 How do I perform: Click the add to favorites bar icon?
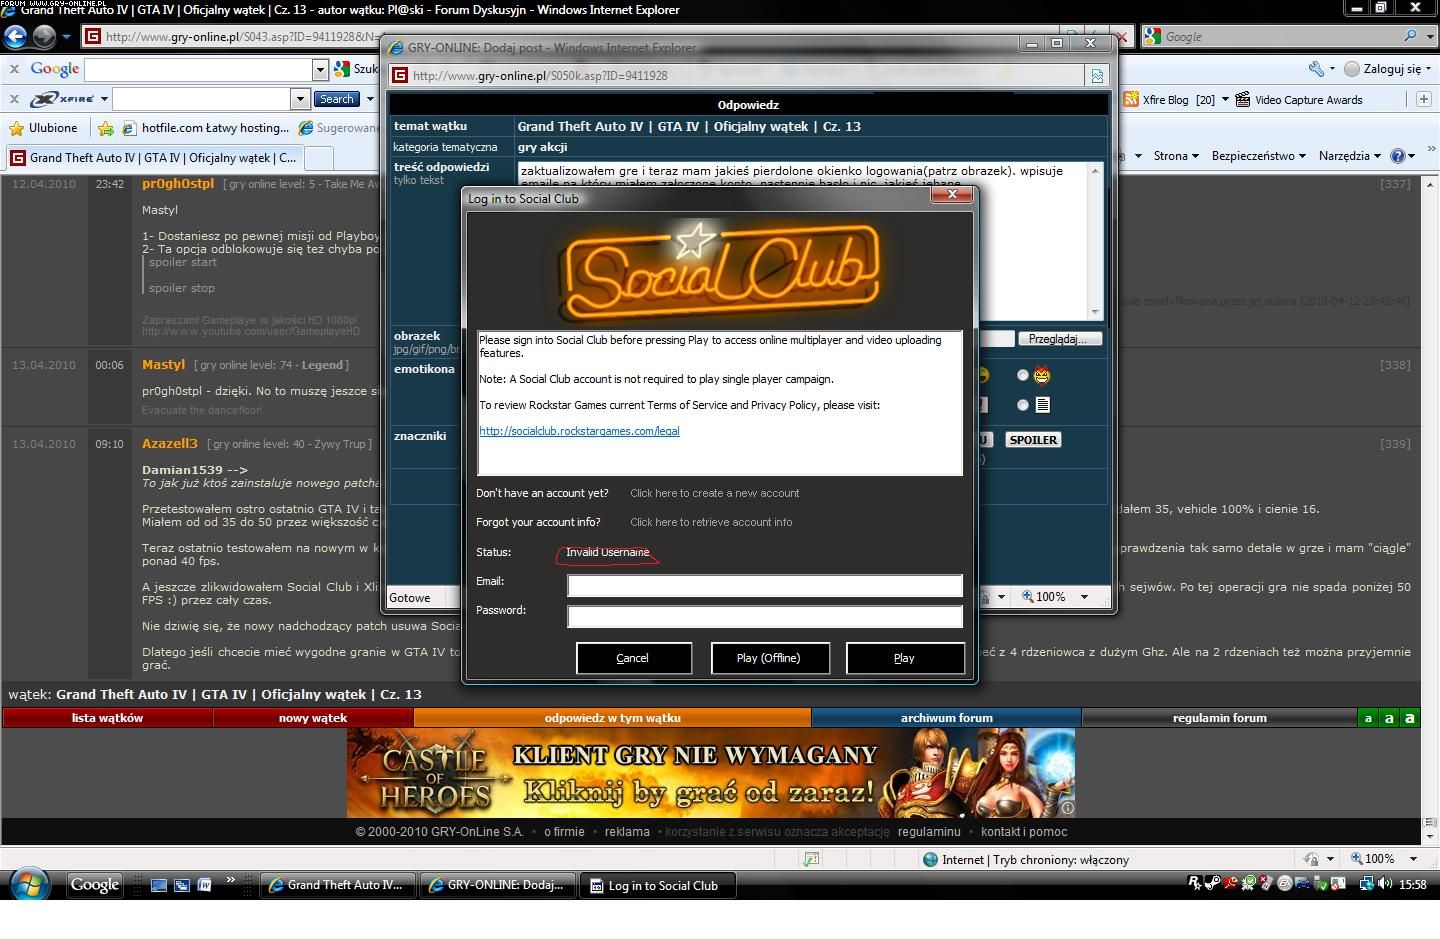click(105, 128)
